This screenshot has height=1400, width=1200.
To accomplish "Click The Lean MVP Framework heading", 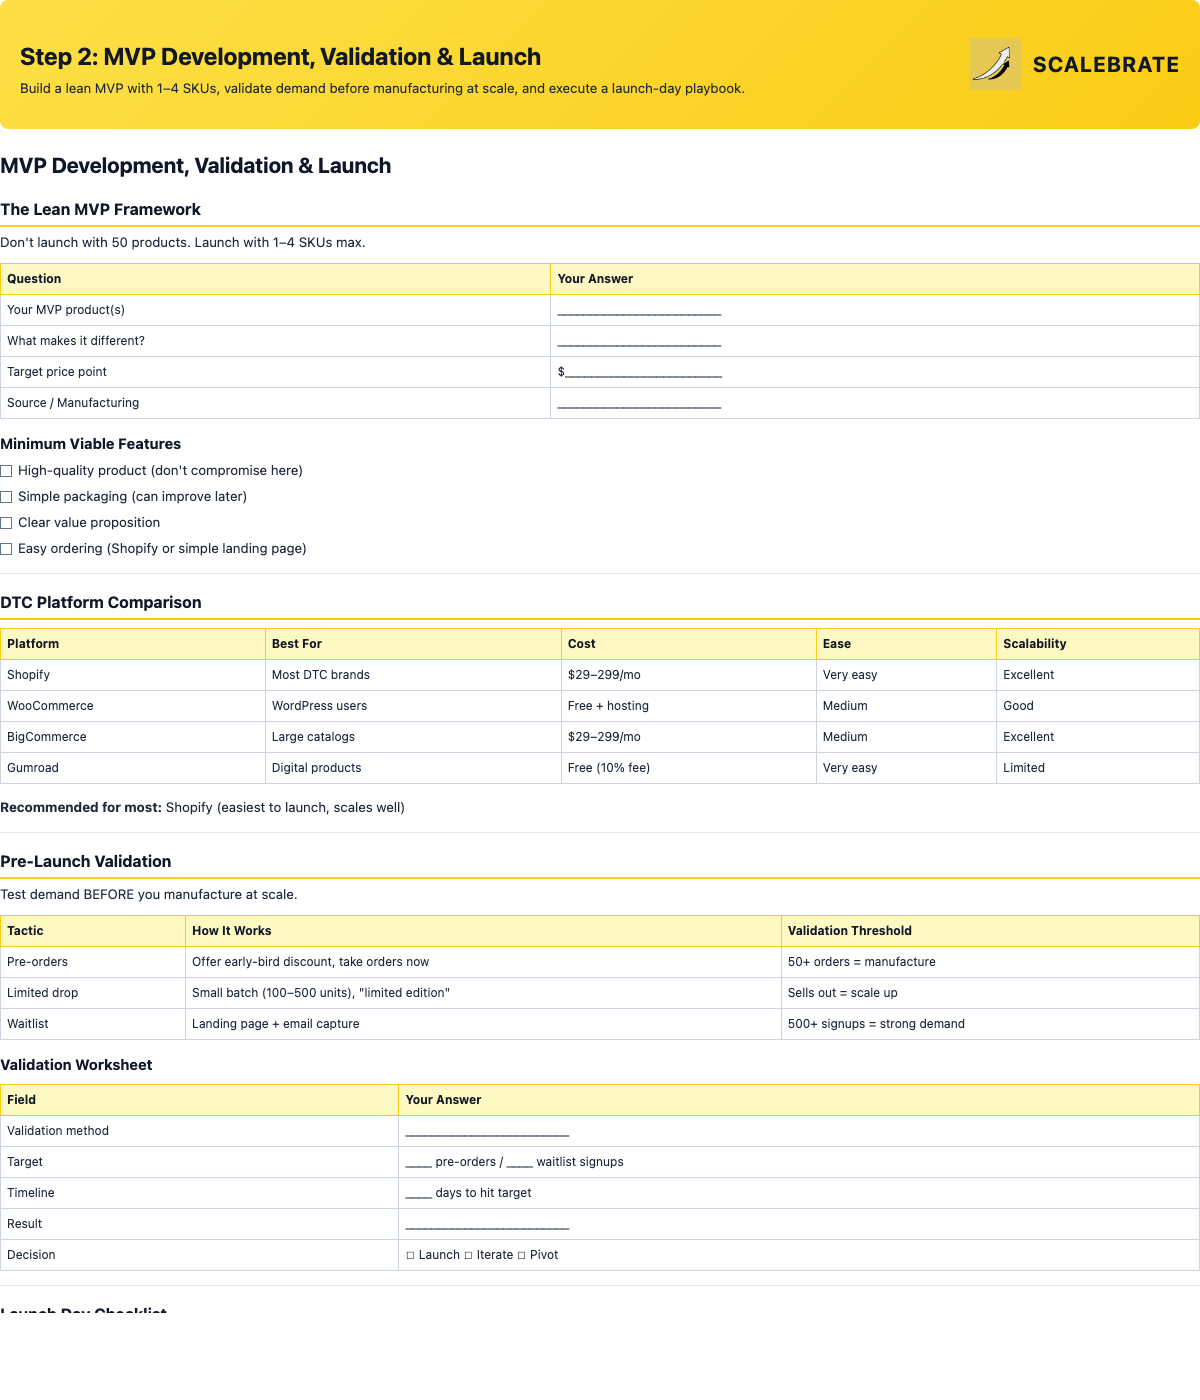I will pos(100,210).
